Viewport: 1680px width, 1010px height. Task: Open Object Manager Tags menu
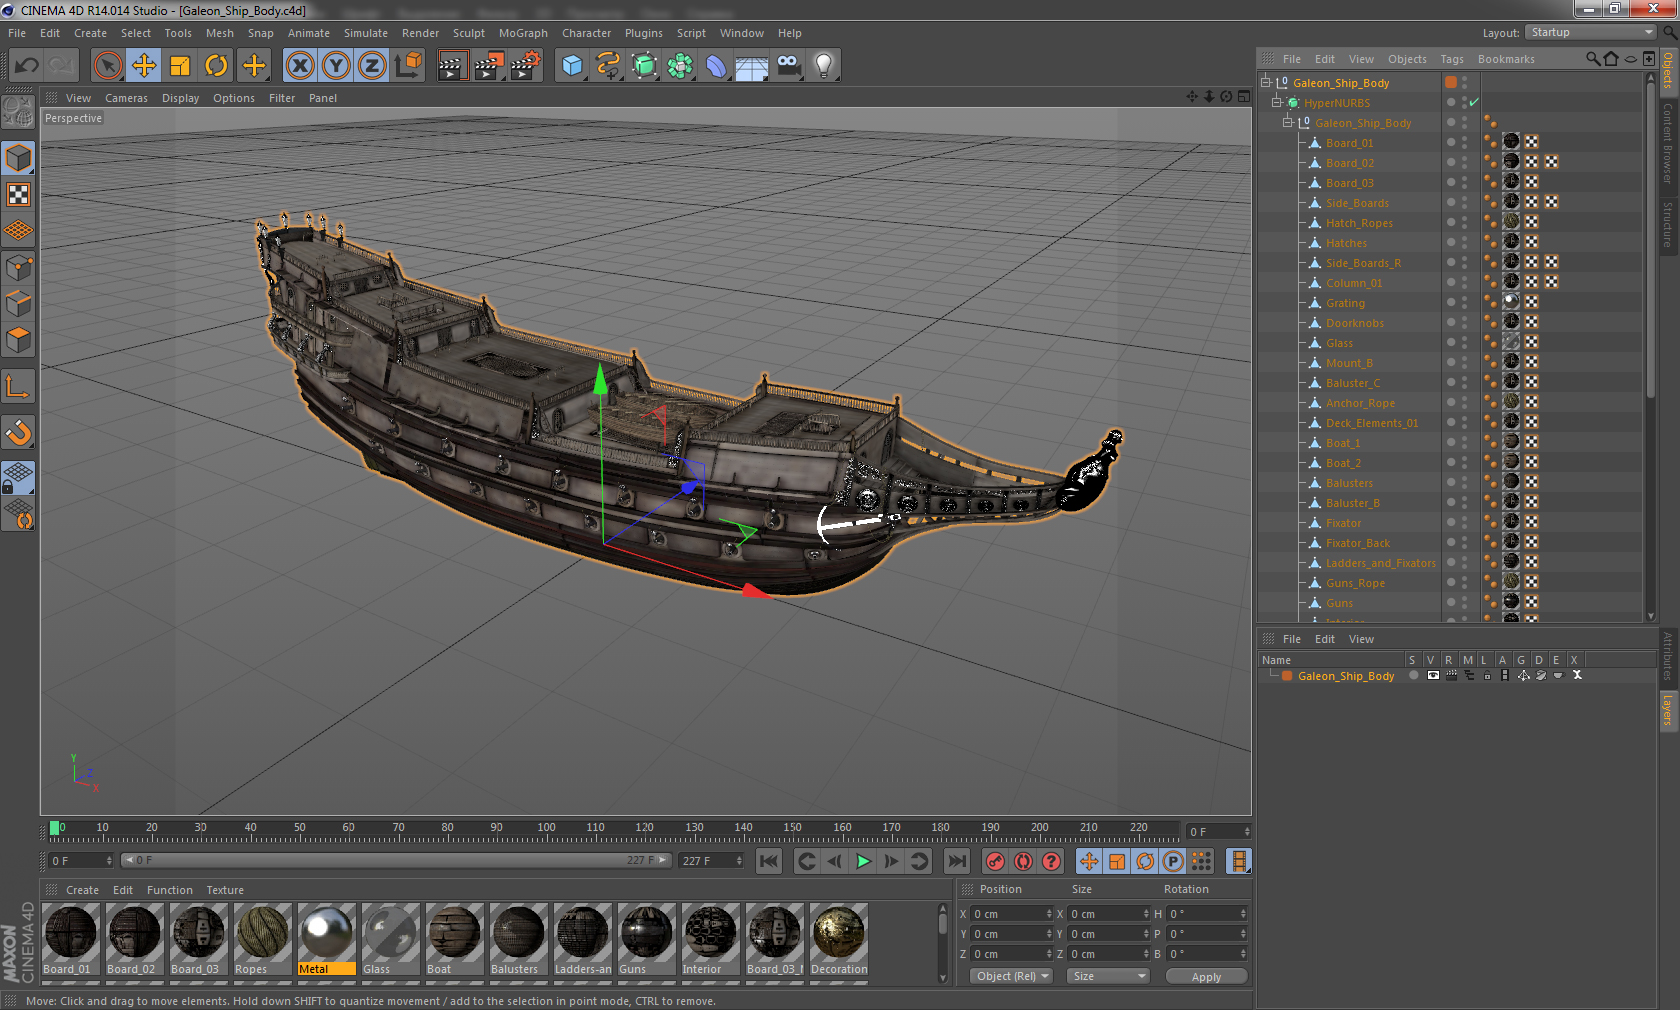1451,59
